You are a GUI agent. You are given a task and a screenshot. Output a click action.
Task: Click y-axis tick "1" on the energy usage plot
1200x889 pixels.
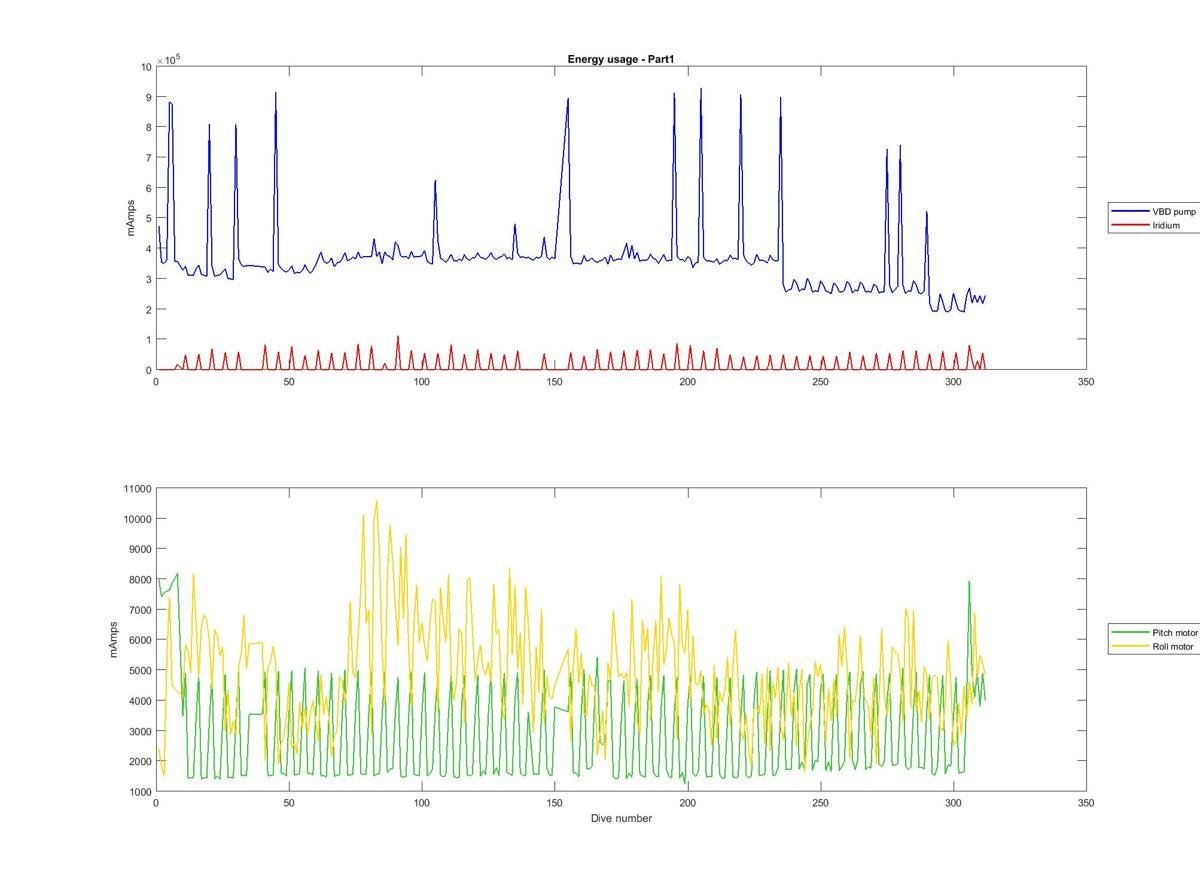(x=148, y=340)
